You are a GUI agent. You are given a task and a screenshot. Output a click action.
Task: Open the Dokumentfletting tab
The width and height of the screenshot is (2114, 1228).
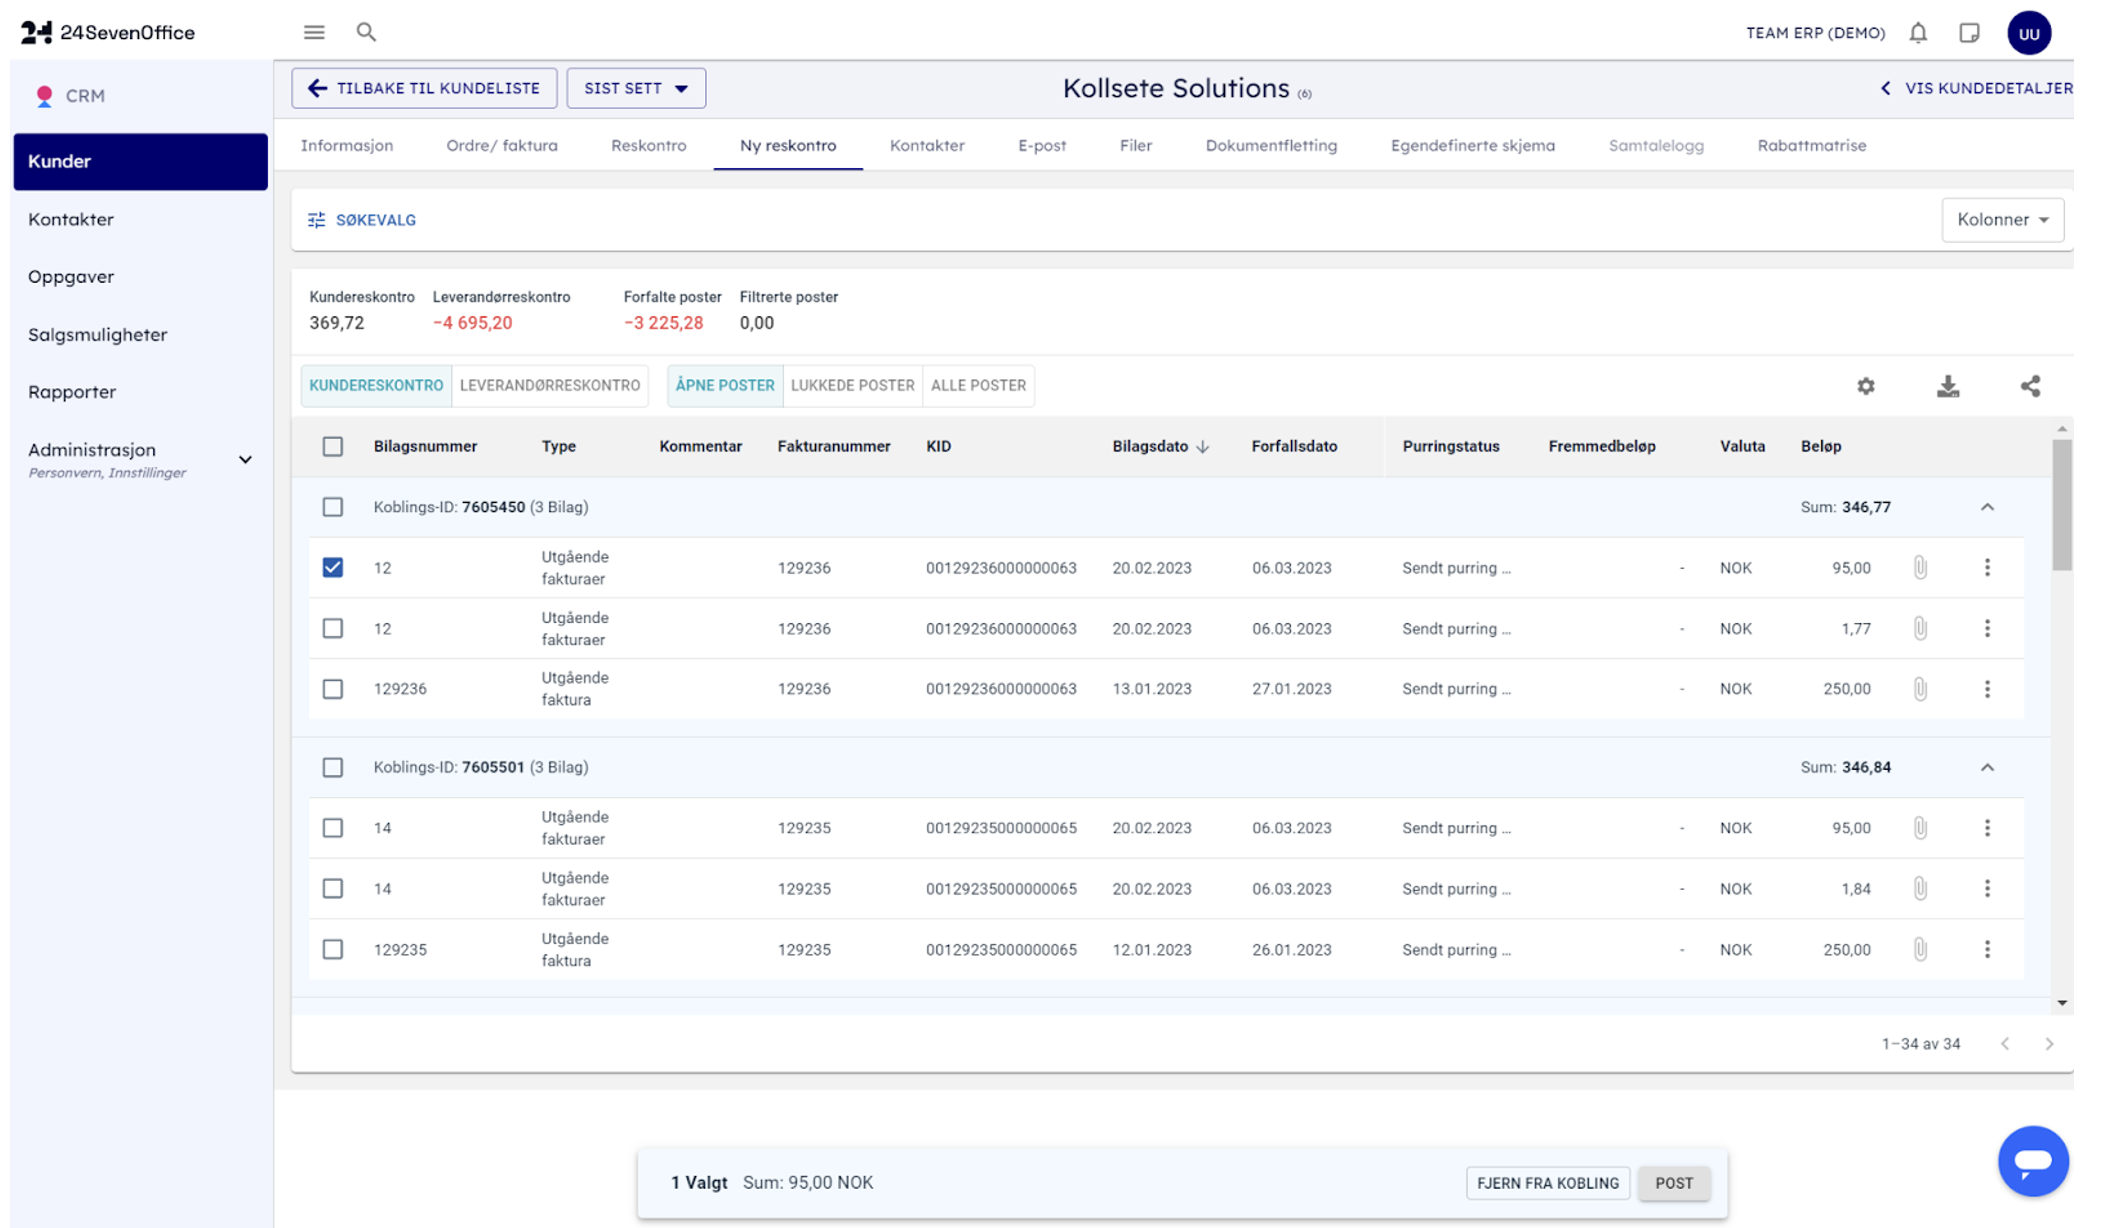1271,145
